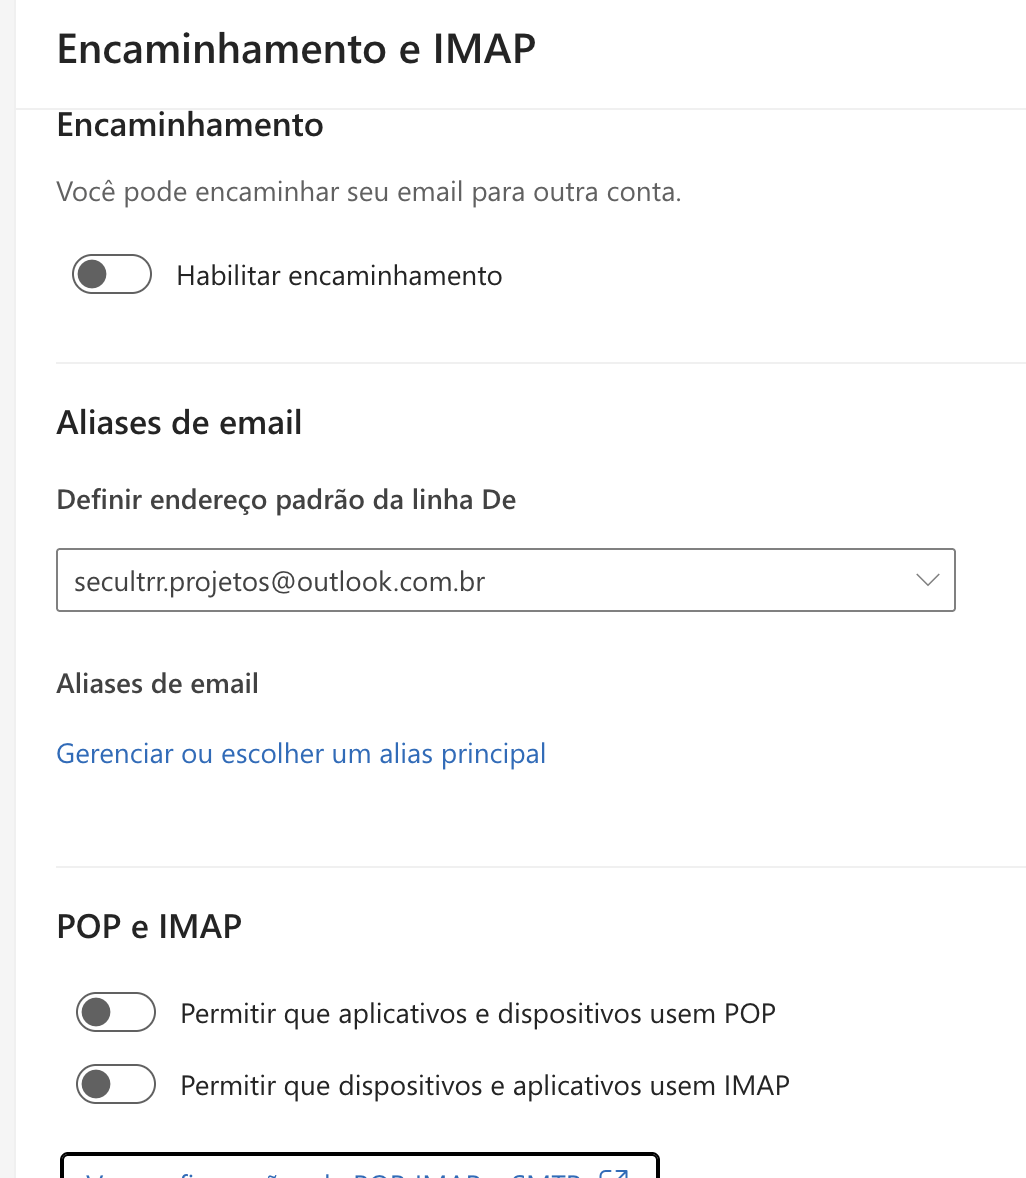Screen dimensions: 1026x1178
Task: Click the gray left edge strip of panel
Action: point(7,600)
